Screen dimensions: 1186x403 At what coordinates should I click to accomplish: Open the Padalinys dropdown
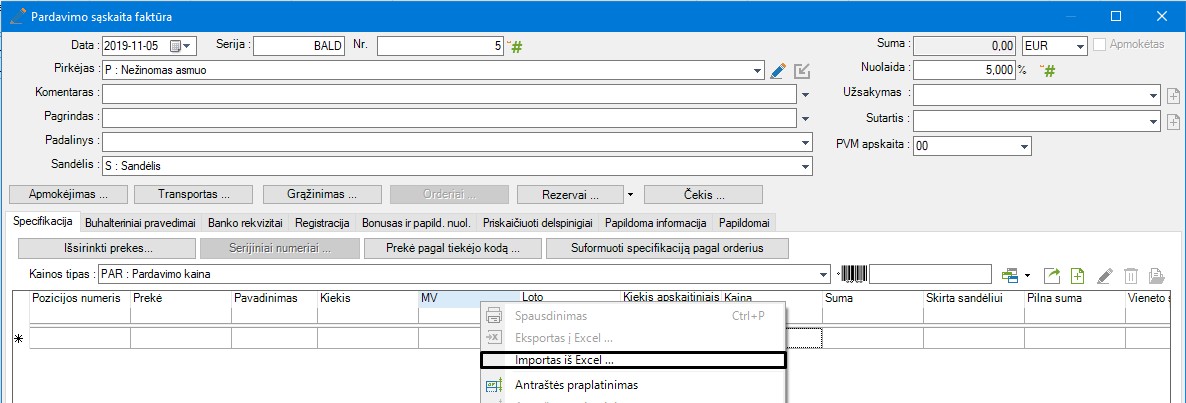click(806, 143)
